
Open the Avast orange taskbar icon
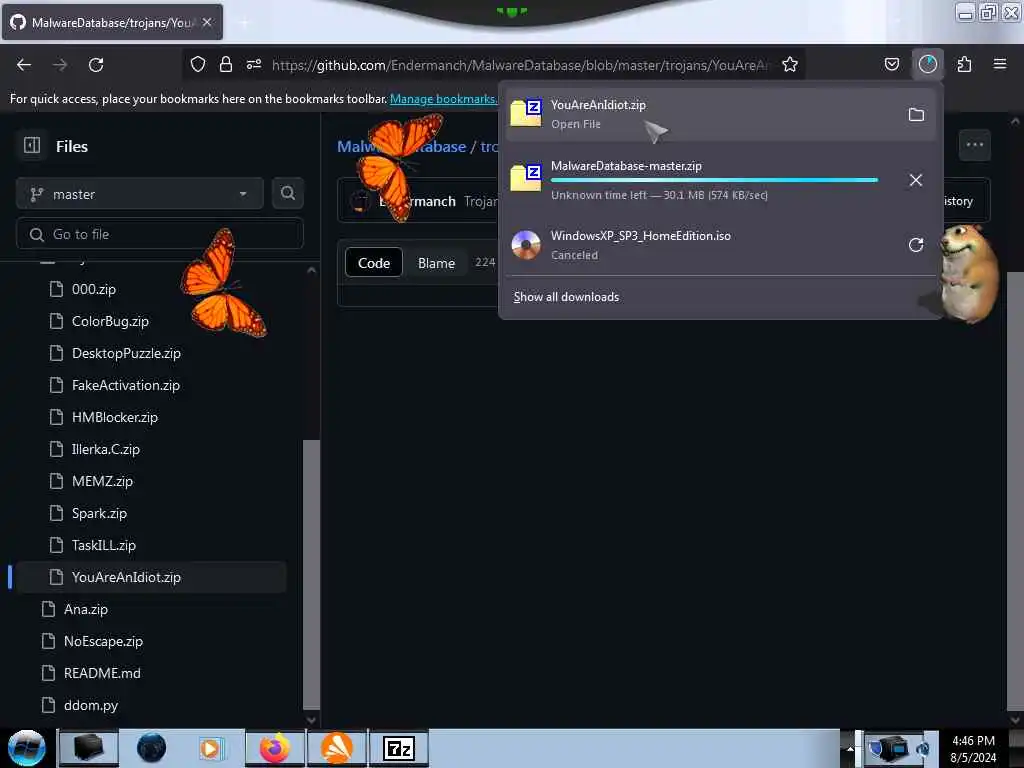pyautogui.click(x=337, y=748)
